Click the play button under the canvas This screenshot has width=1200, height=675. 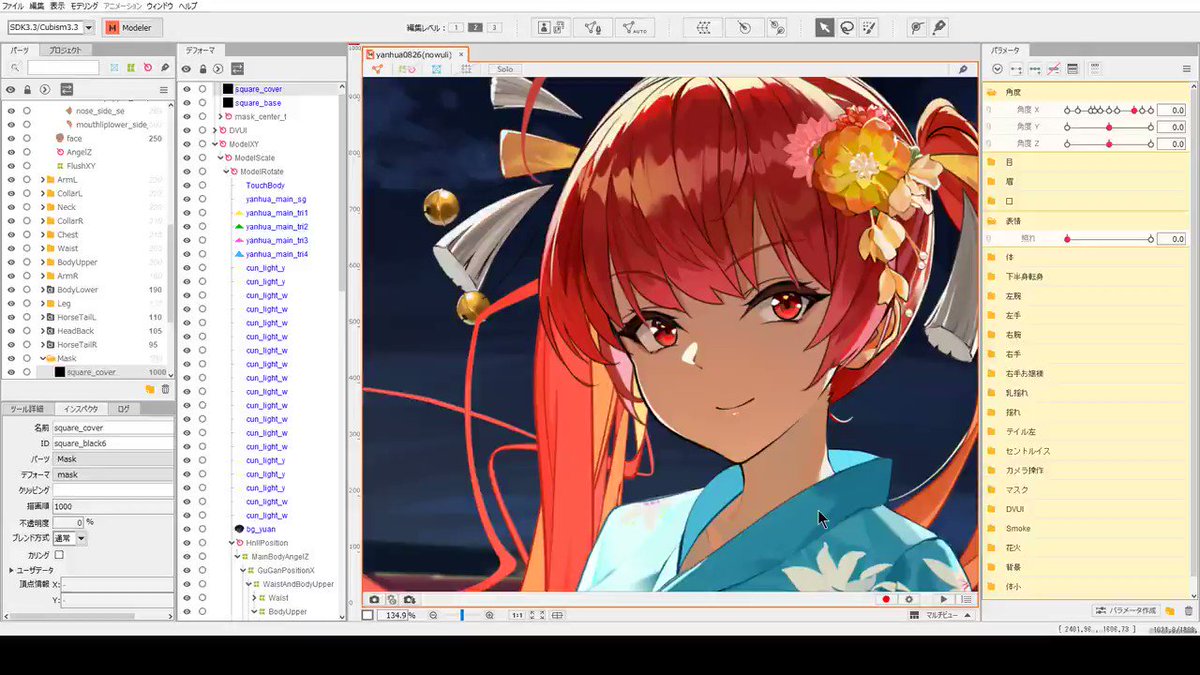pyautogui.click(x=944, y=599)
